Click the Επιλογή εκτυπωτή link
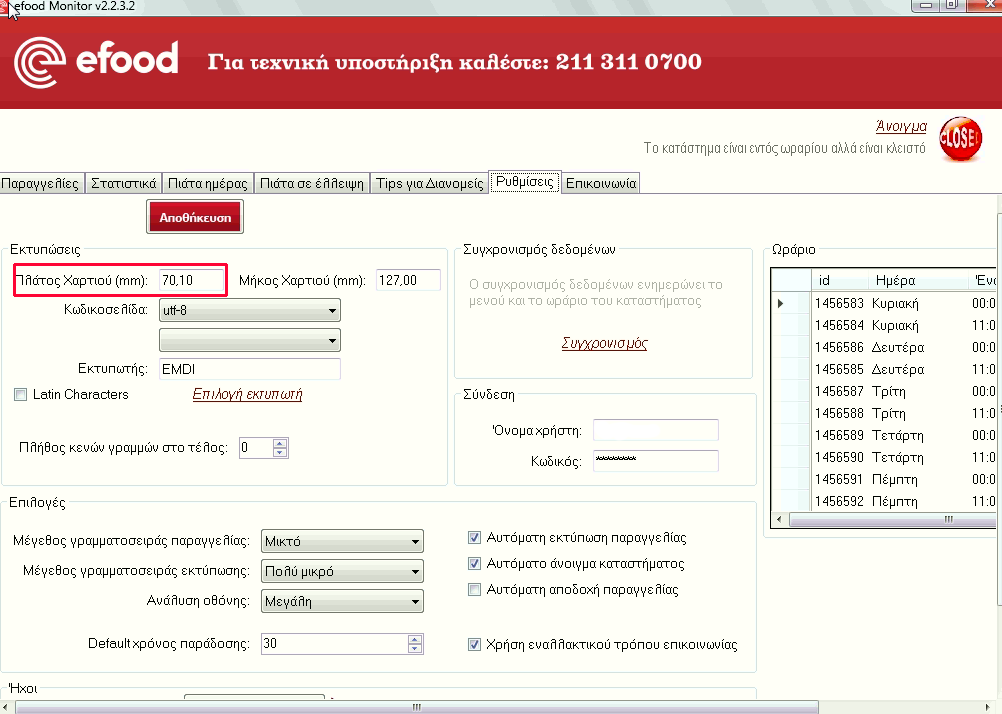 tap(247, 394)
